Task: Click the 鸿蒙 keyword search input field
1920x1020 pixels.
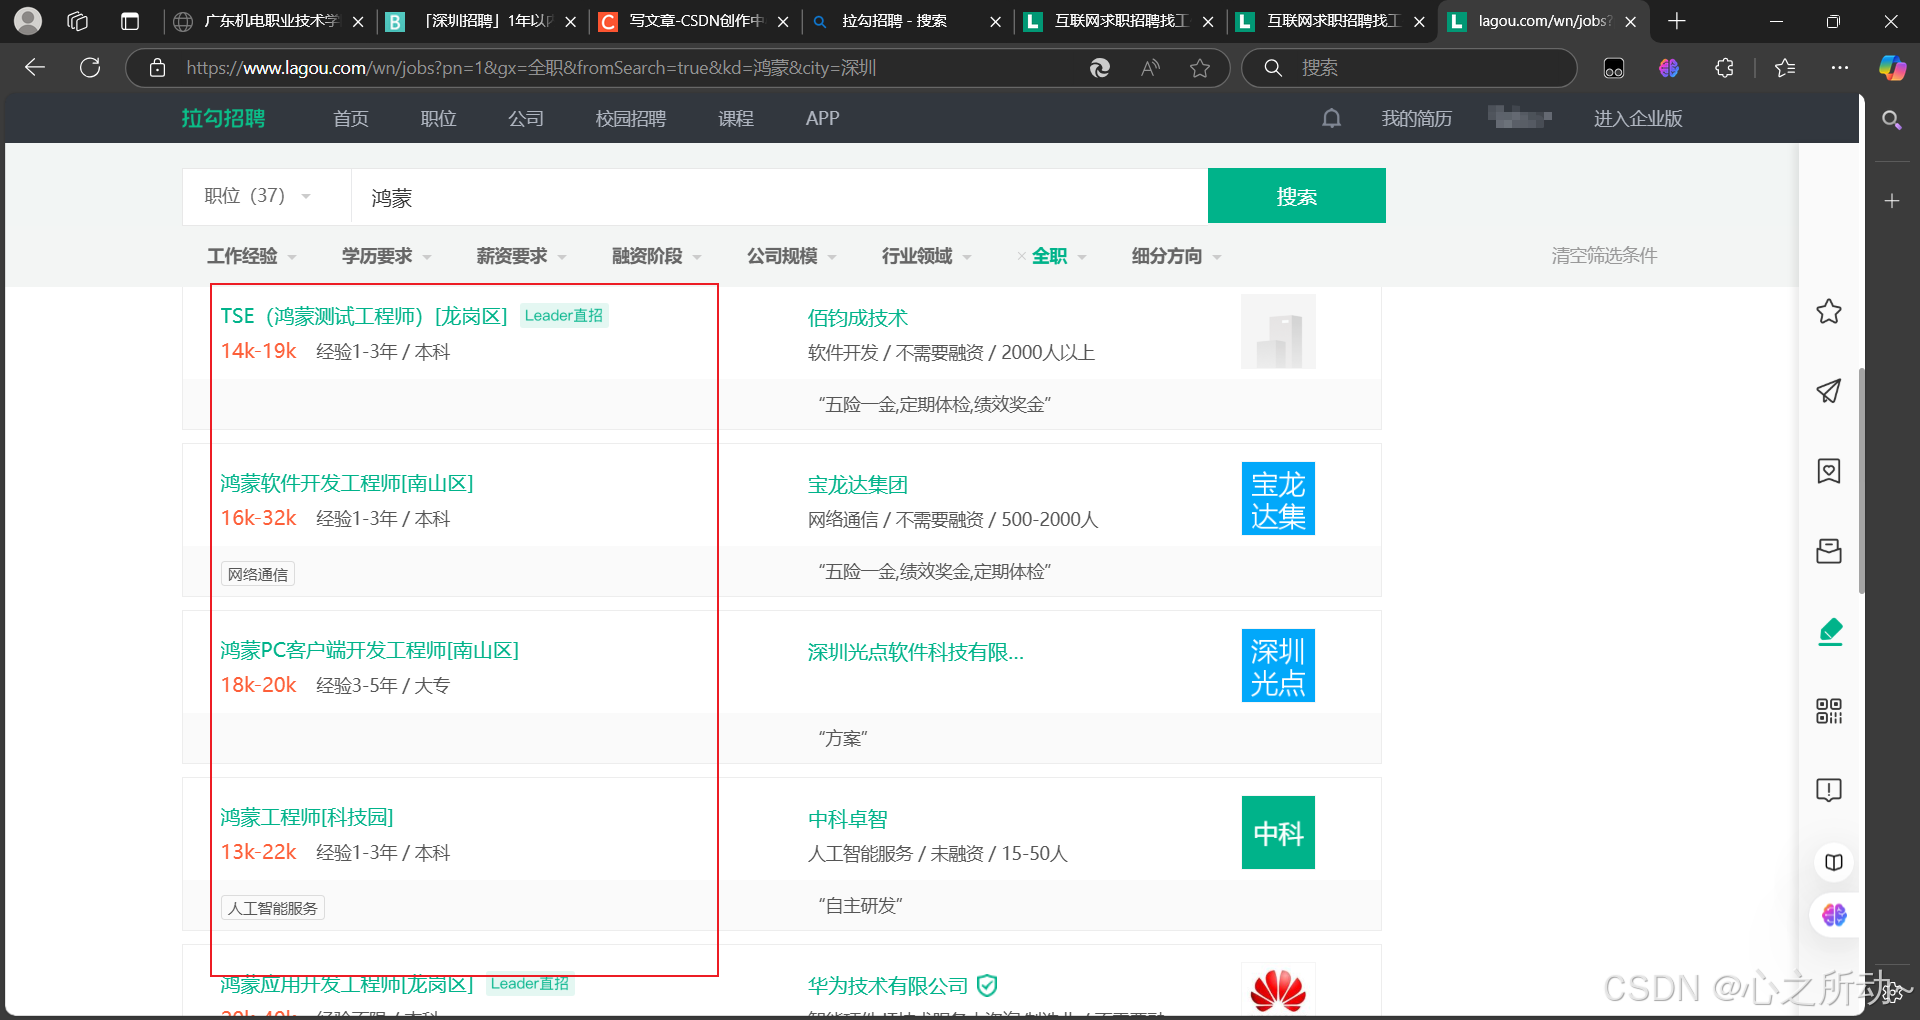Action: tap(779, 197)
